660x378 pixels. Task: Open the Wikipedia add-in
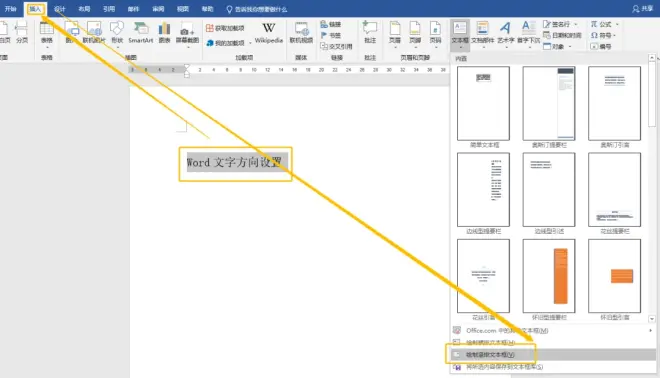pyautogui.click(x=269, y=33)
